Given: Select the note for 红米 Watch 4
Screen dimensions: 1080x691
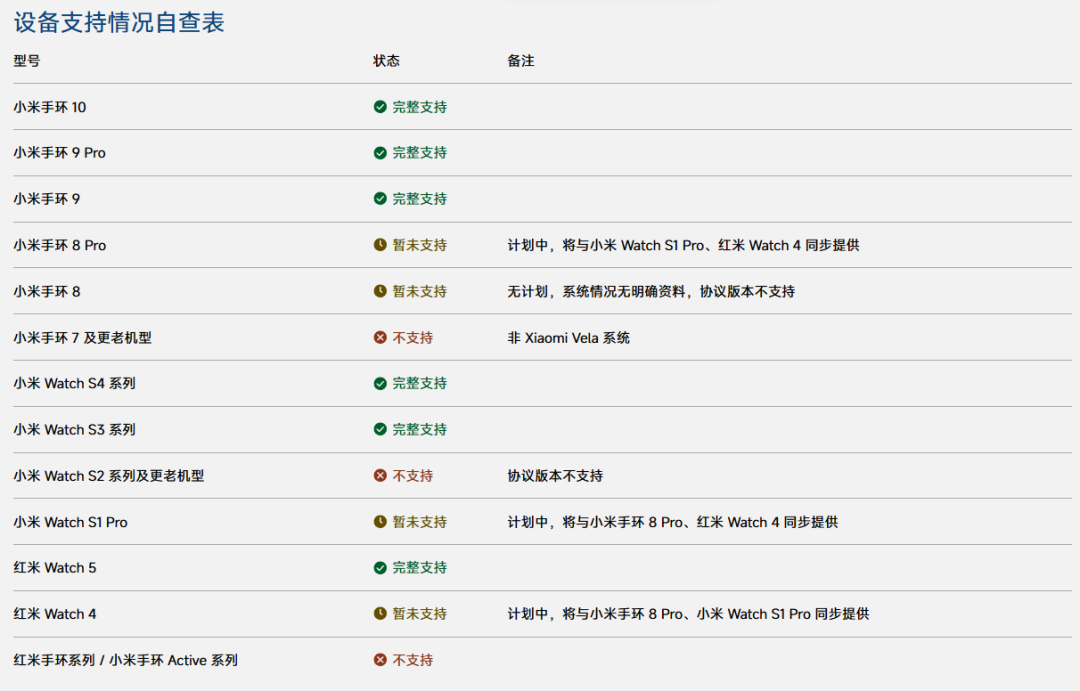Looking at the screenshot, I should pyautogui.click(x=688, y=613).
